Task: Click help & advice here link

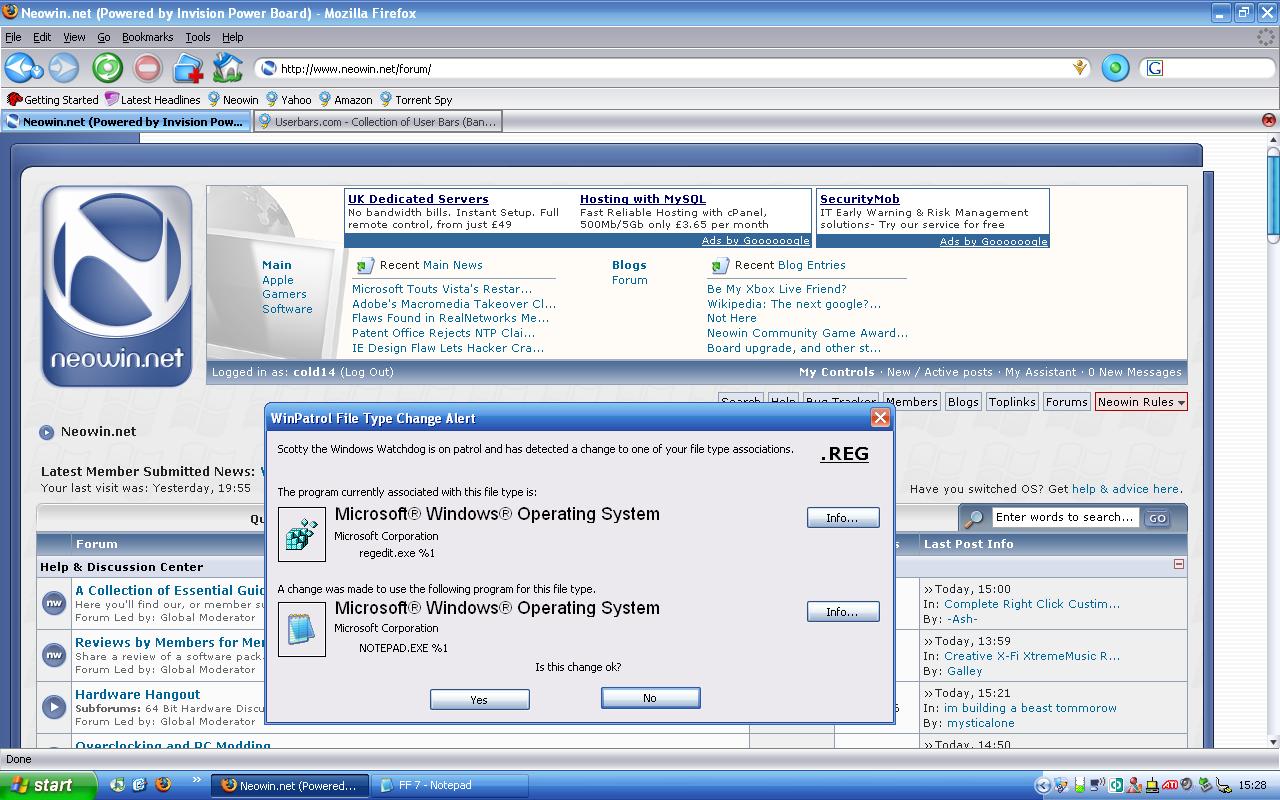Action: (1126, 489)
